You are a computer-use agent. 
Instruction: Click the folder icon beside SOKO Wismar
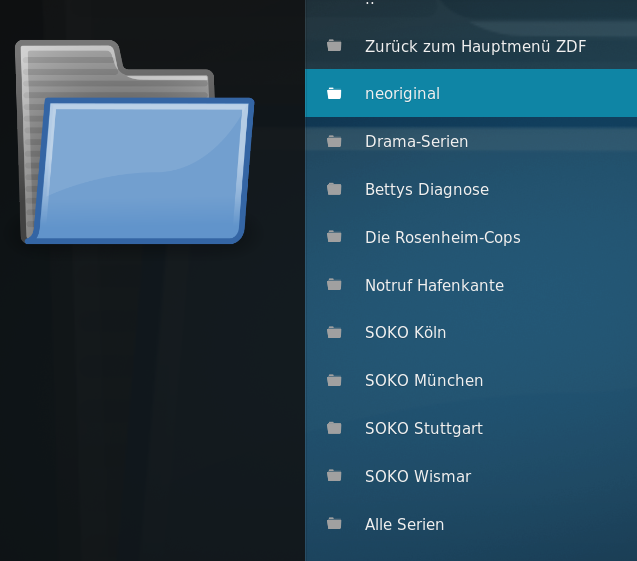(x=334, y=476)
